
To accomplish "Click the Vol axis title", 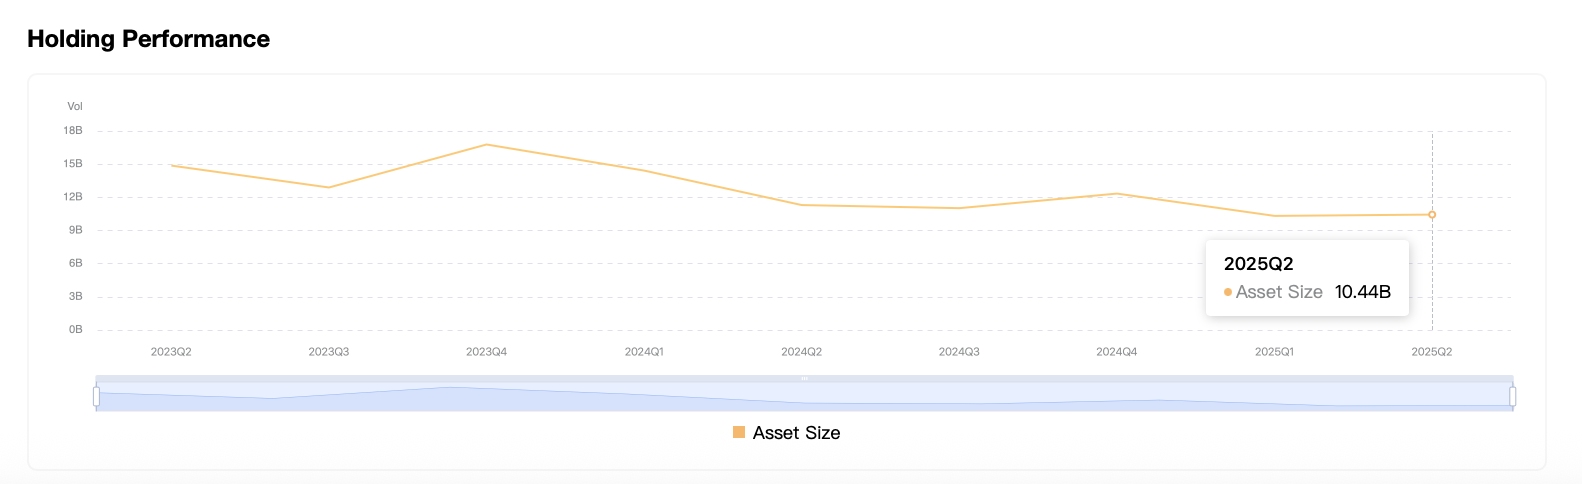I will click(75, 106).
